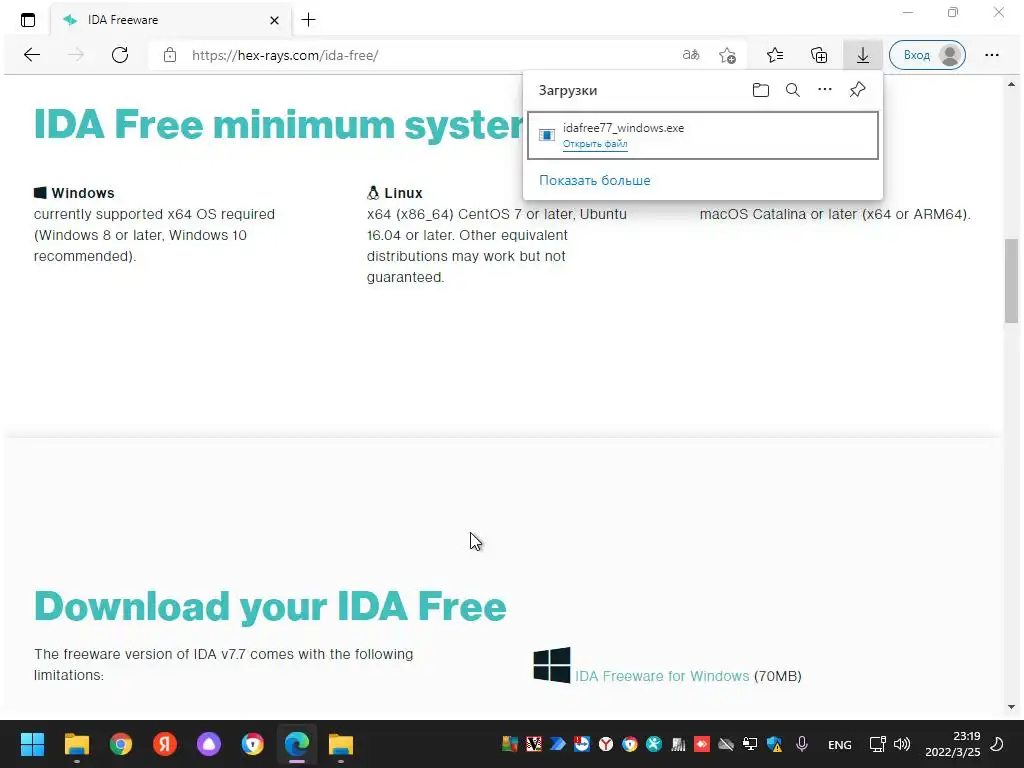The width and height of the screenshot is (1024, 768).
Task: Click the Linux heading in requirements
Action: coord(403,193)
